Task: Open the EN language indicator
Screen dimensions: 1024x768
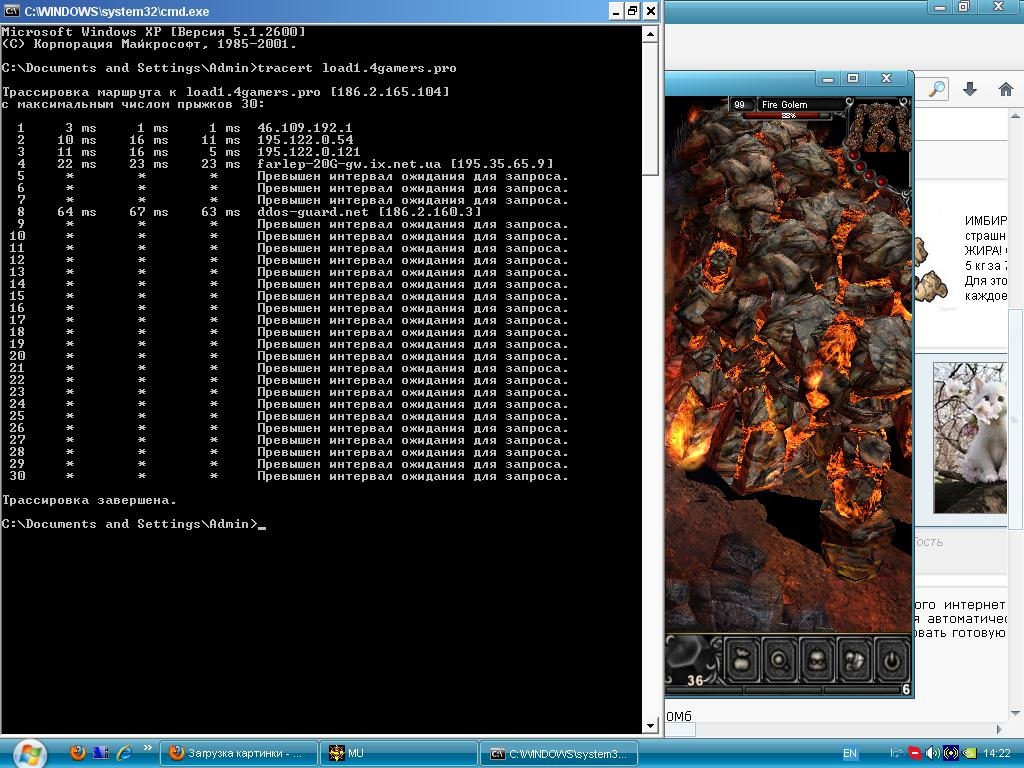Action: (x=850, y=753)
